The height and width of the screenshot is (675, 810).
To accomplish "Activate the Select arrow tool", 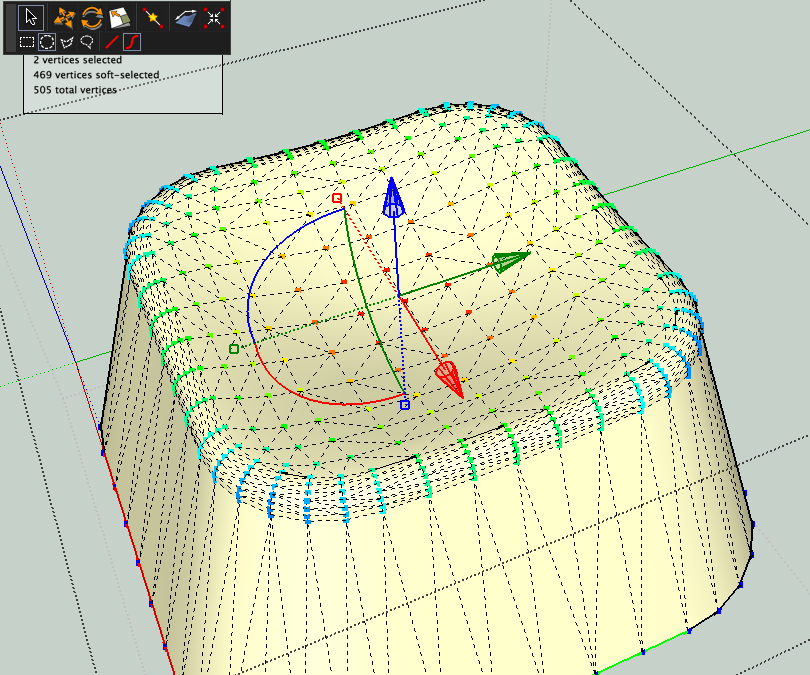I will 31,17.
